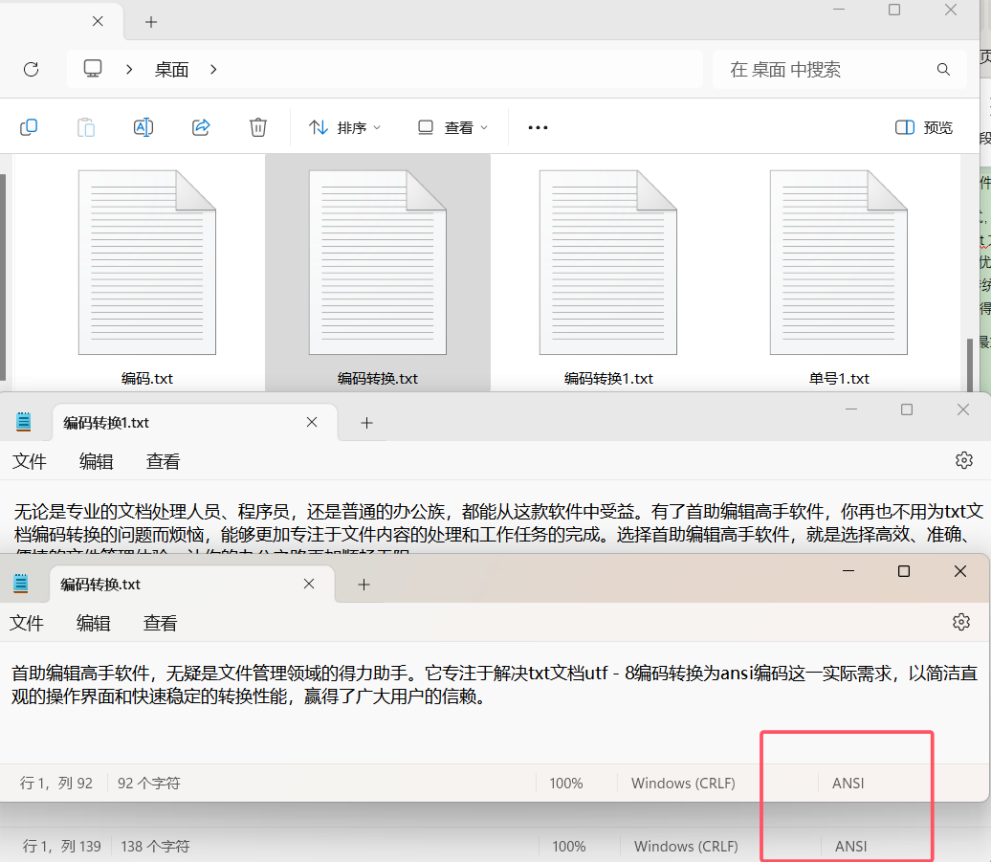Open 文件 menu in 编码转换.txt Notepad
Image resolution: width=992 pixels, height=863 pixels.
click(x=27, y=623)
